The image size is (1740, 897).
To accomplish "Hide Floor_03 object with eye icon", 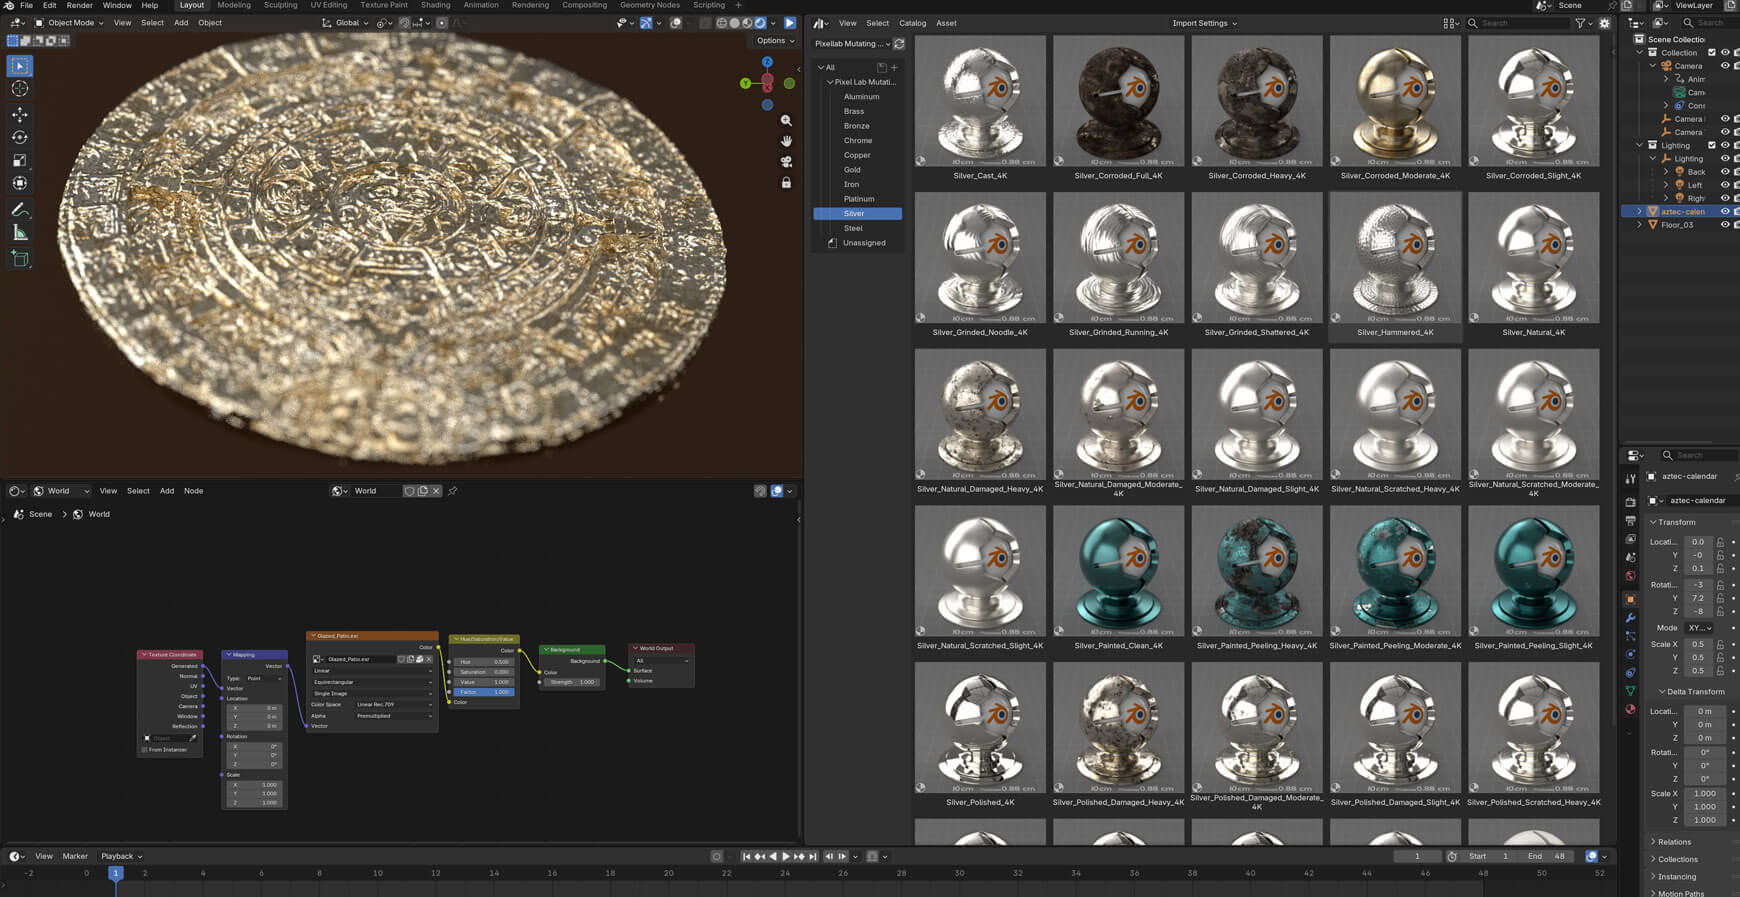I will (x=1725, y=225).
